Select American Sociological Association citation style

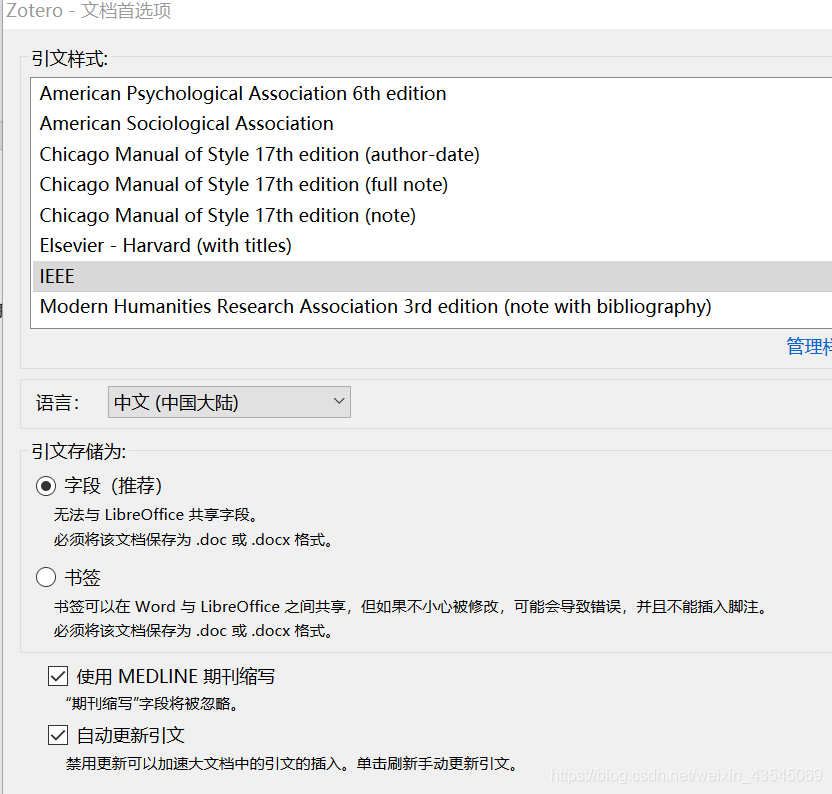pyautogui.click(x=432, y=124)
